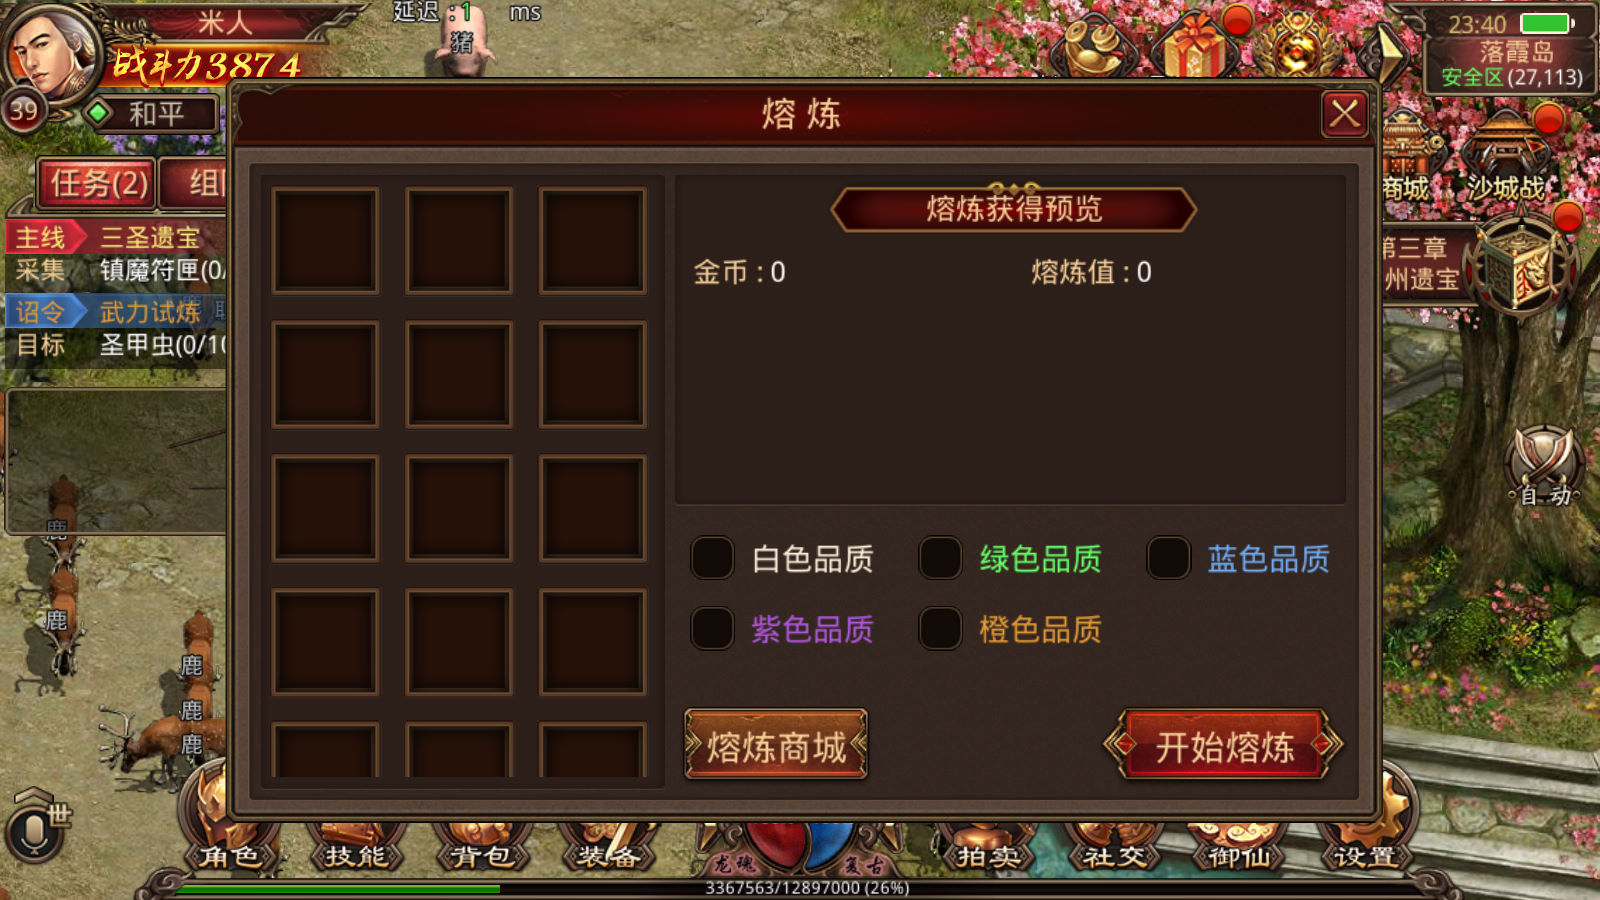Enable the 橙色品质 quality checkbox
The height and width of the screenshot is (900, 1600).
click(940, 629)
